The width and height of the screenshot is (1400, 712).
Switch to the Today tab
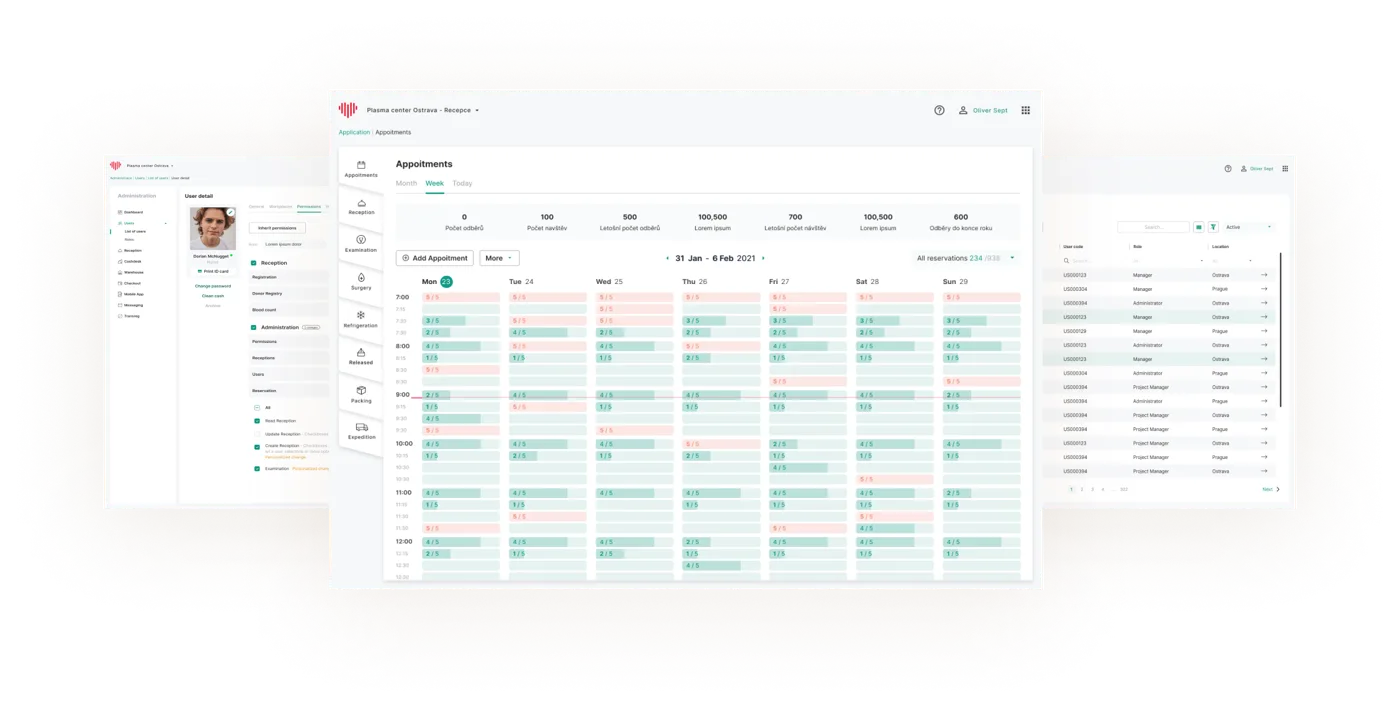(462, 183)
